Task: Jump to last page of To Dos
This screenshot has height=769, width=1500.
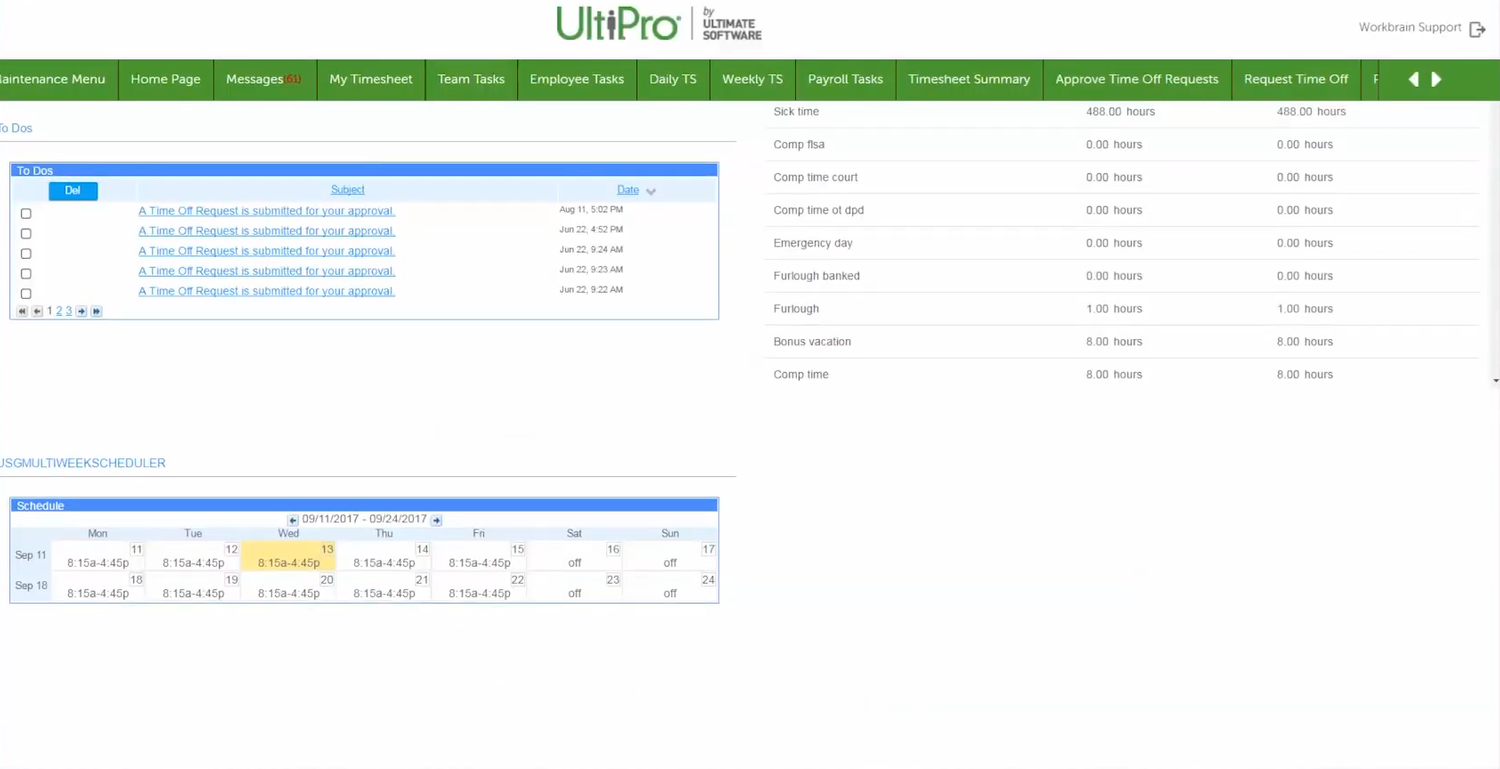Action: tap(96, 312)
